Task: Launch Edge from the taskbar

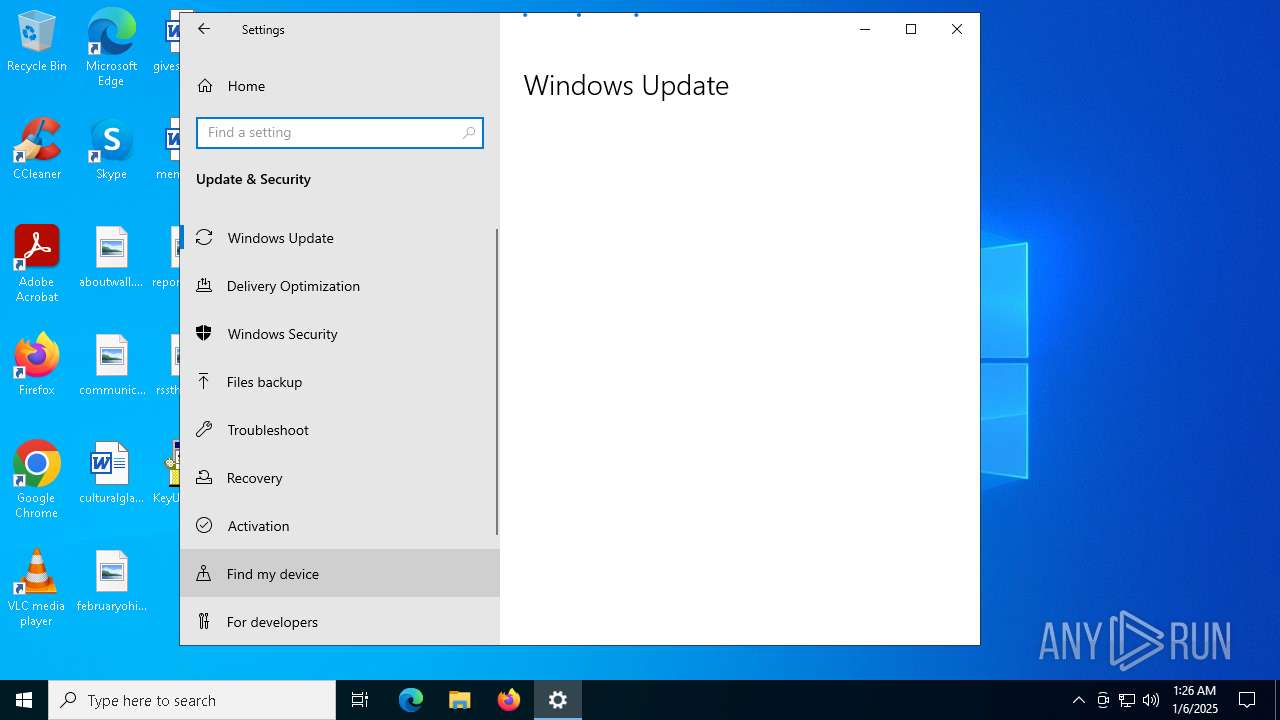Action: 411,700
